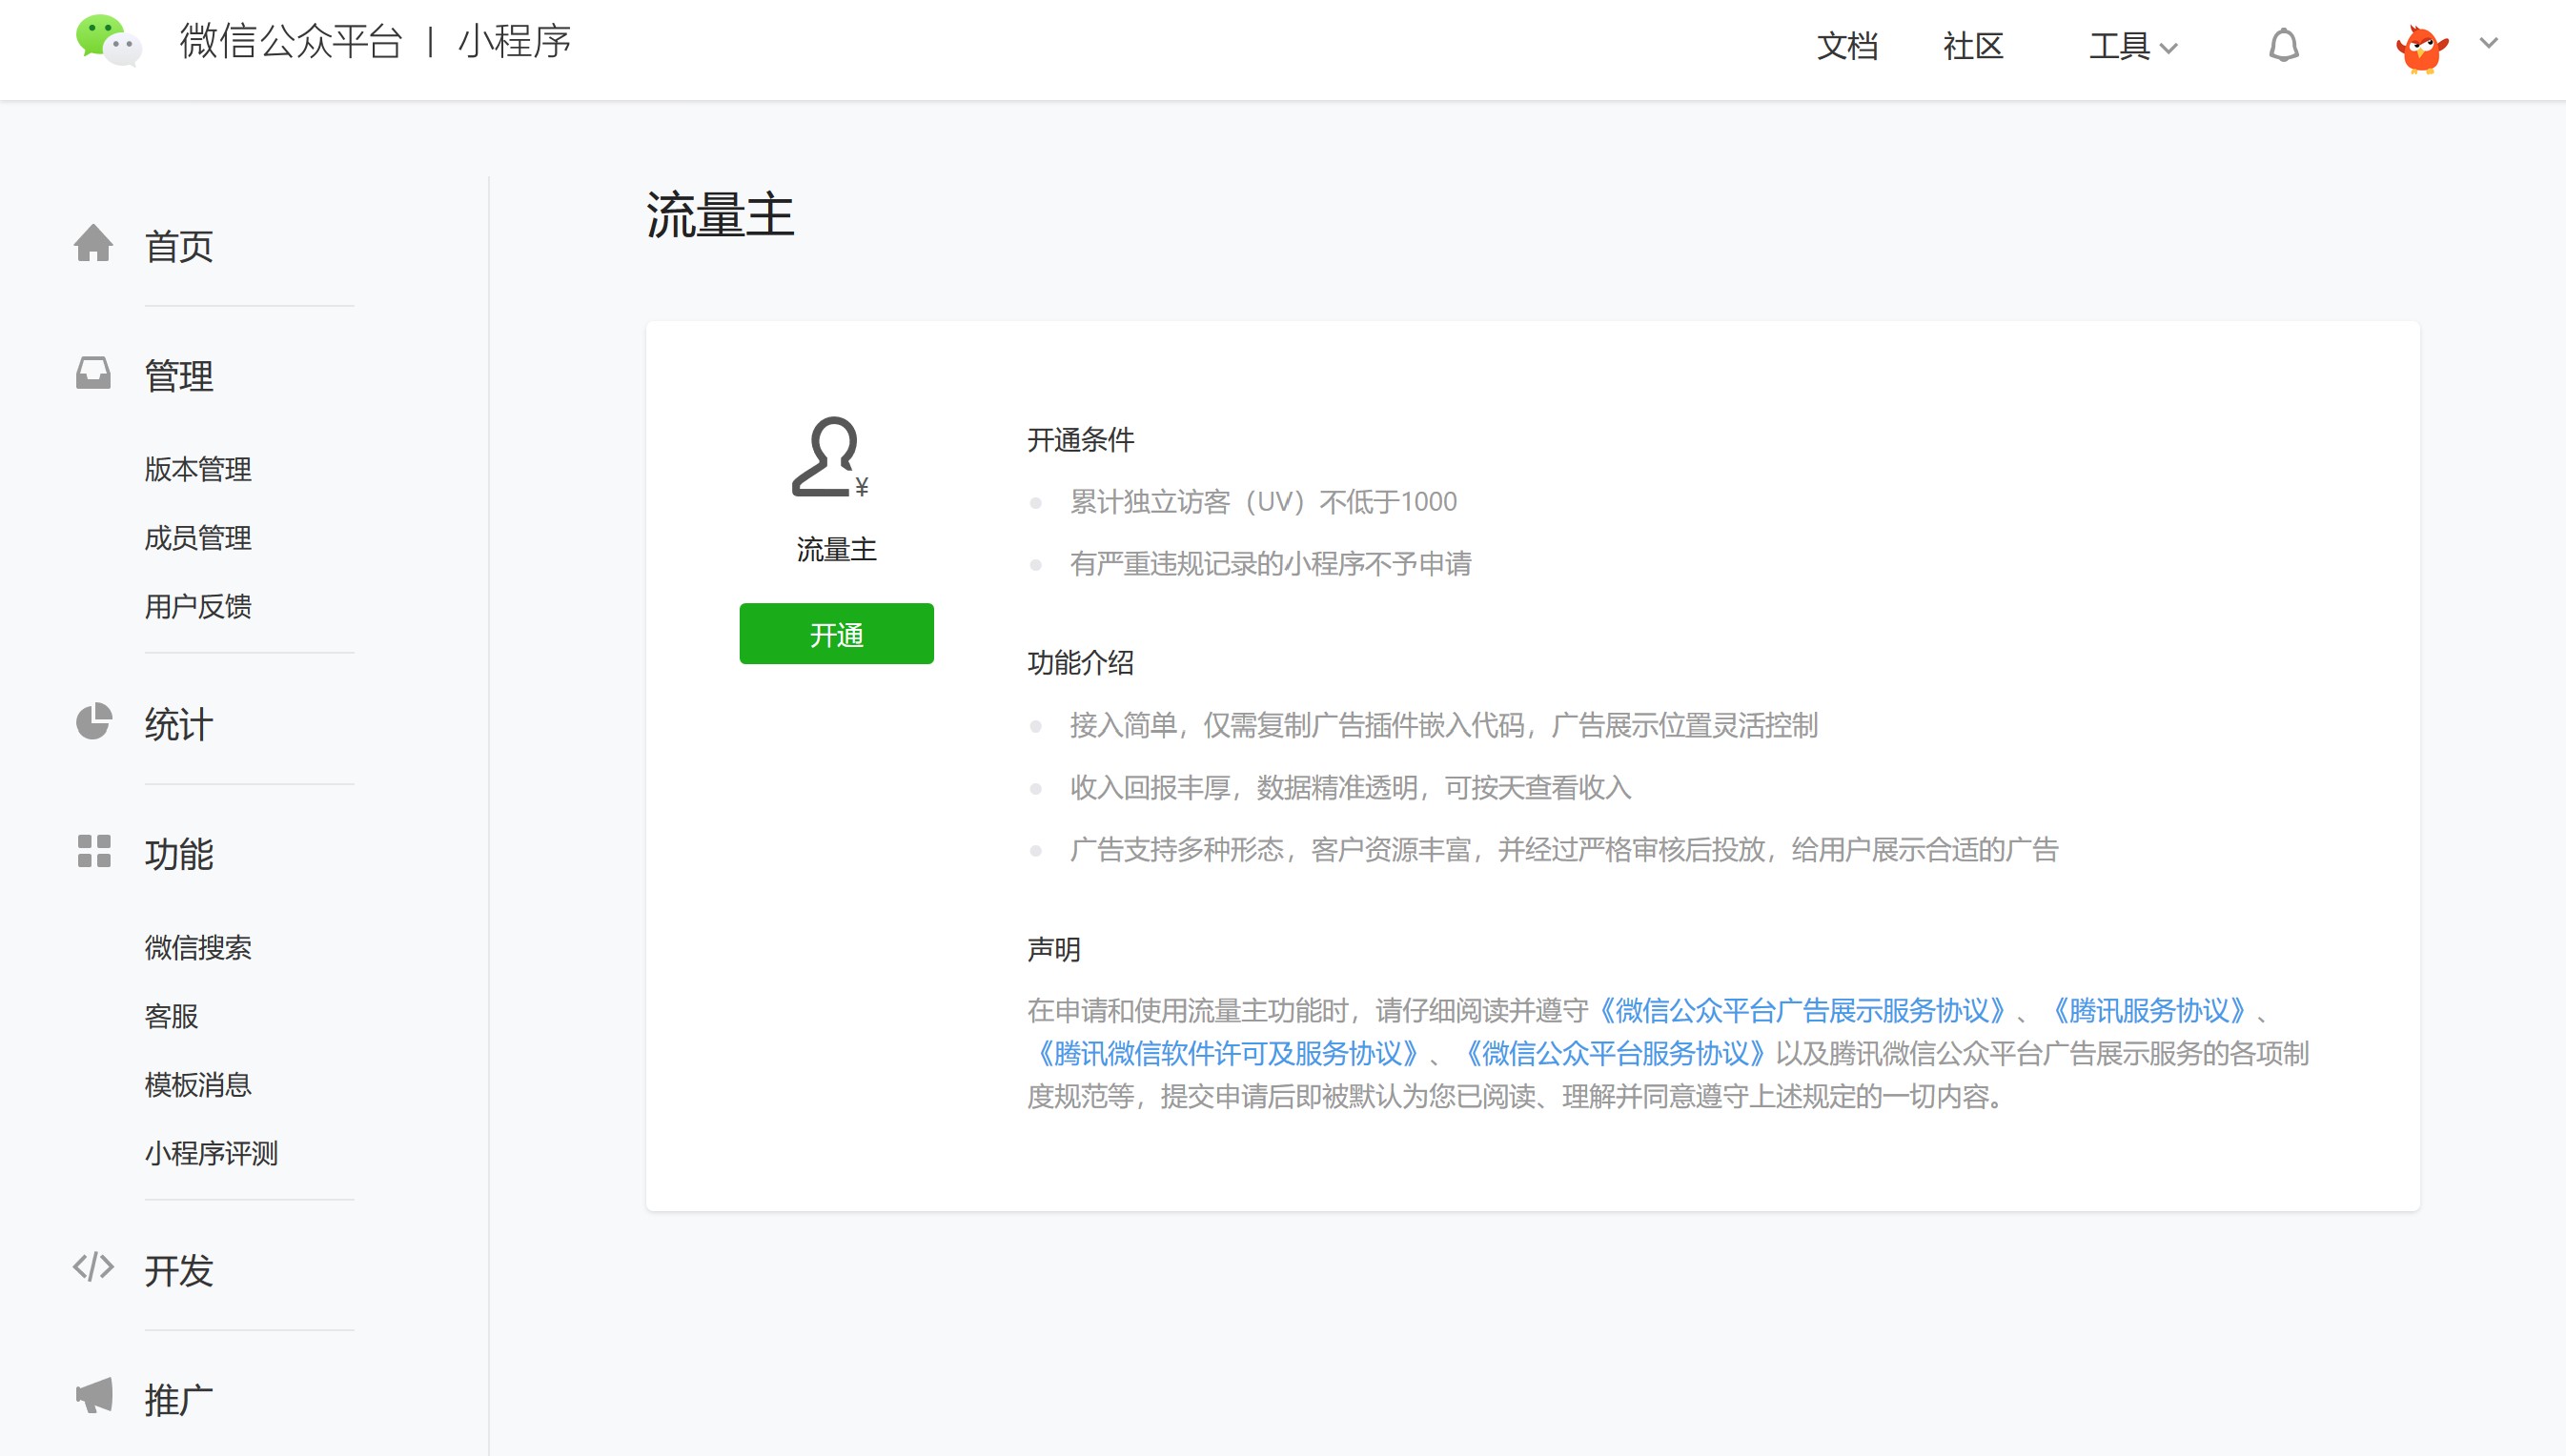Click the pie chart icon beside 统计
This screenshot has width=2566, height=1456.
pos(94,722)
